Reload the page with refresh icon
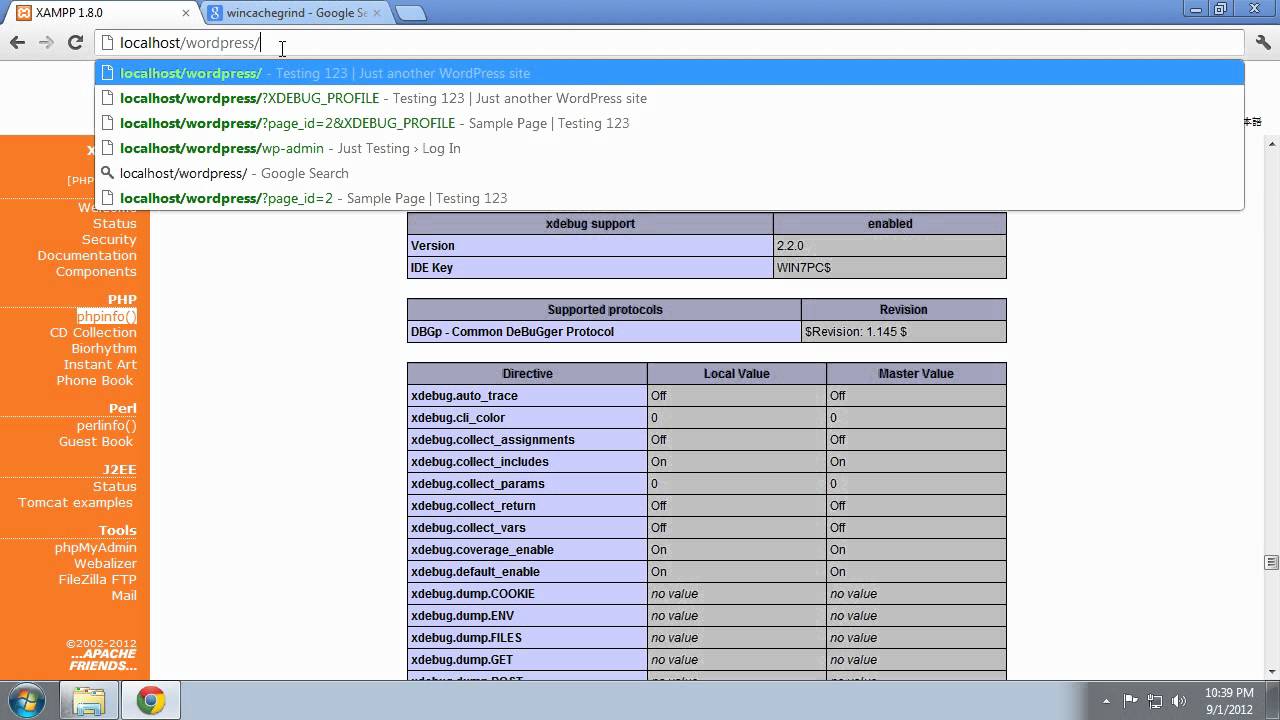1280x720 pixels. 75,42
